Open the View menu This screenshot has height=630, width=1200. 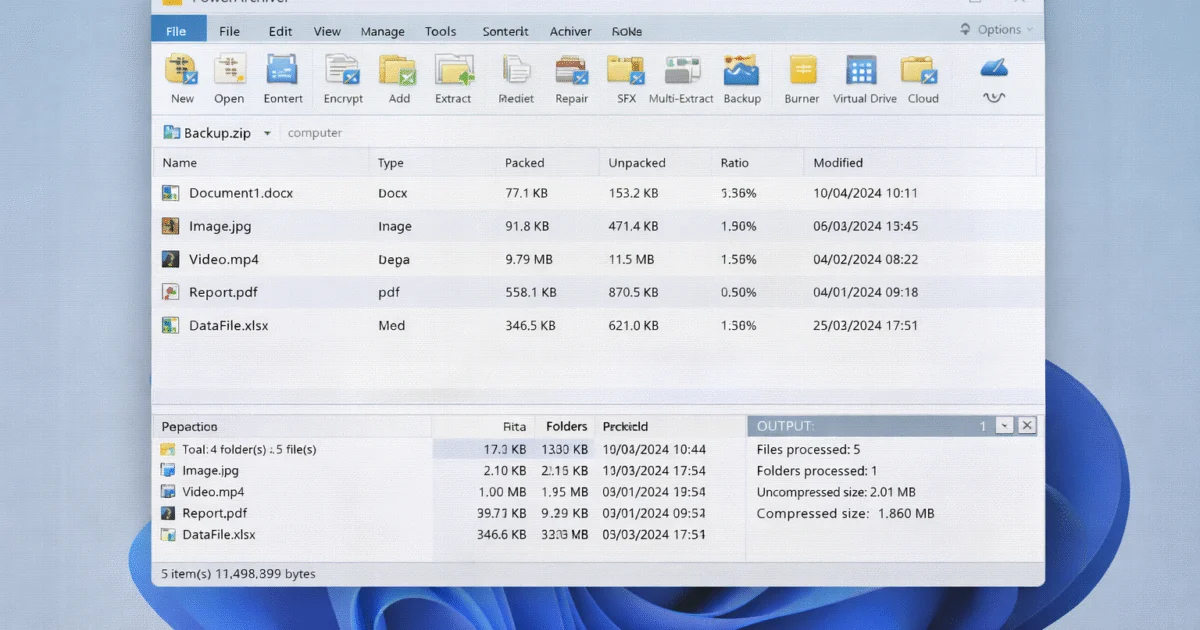pos(327,31)
